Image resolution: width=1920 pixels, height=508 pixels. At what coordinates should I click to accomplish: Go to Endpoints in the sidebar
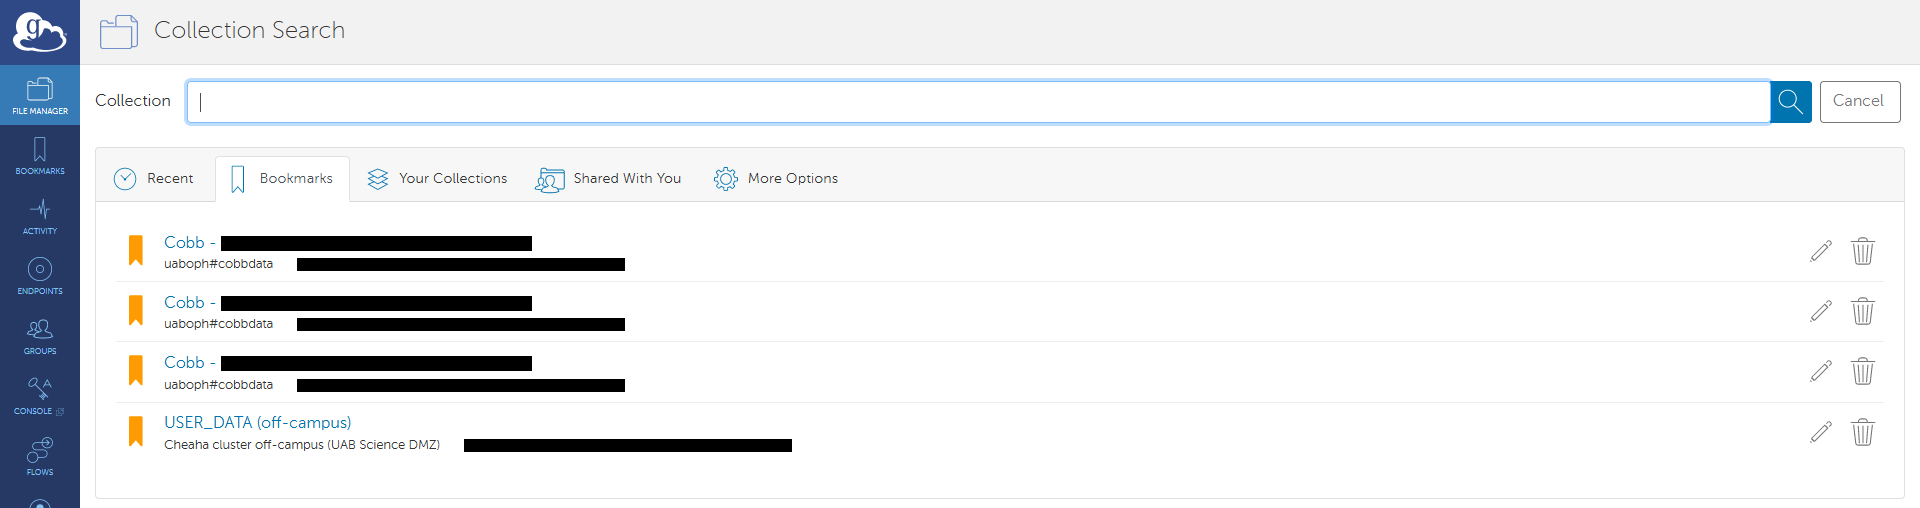pyautogui.click(x=40, y=276)
